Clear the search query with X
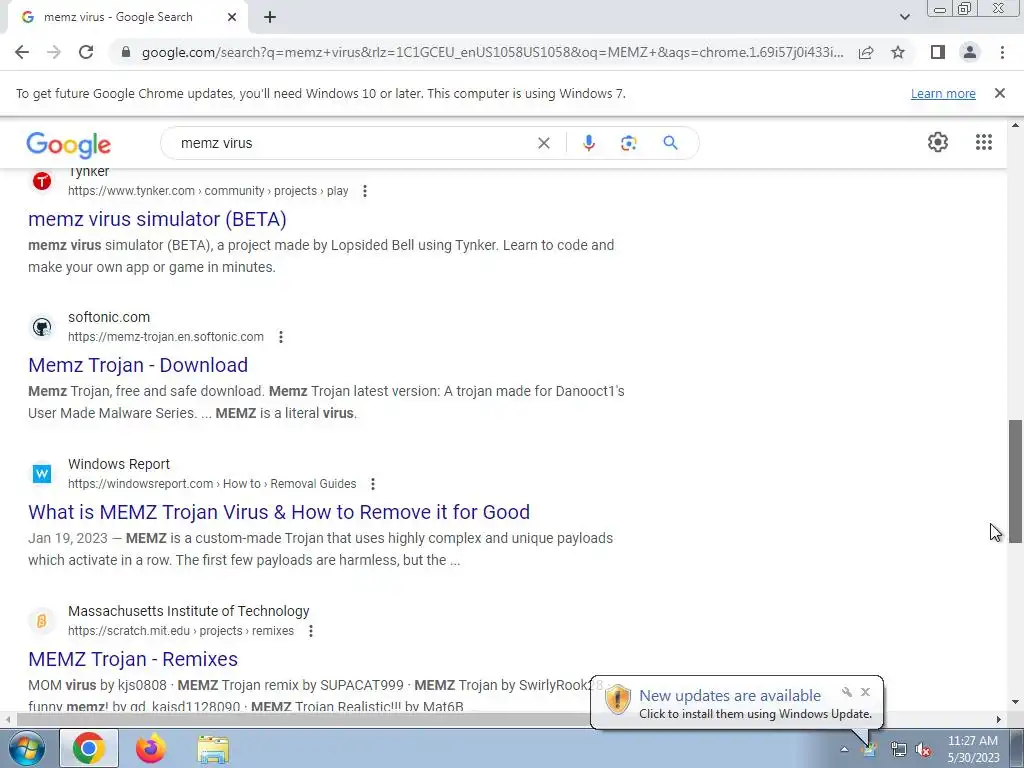Screen dimensions: 1024x768 pyautogui.click(x=543, y=143)
